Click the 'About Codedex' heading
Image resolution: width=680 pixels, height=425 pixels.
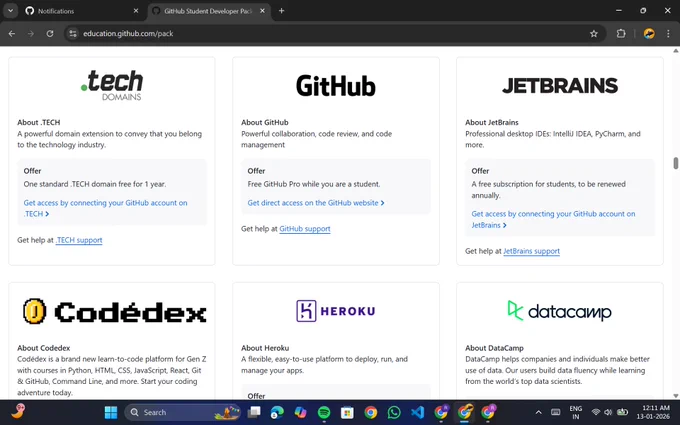coord(43,348)
